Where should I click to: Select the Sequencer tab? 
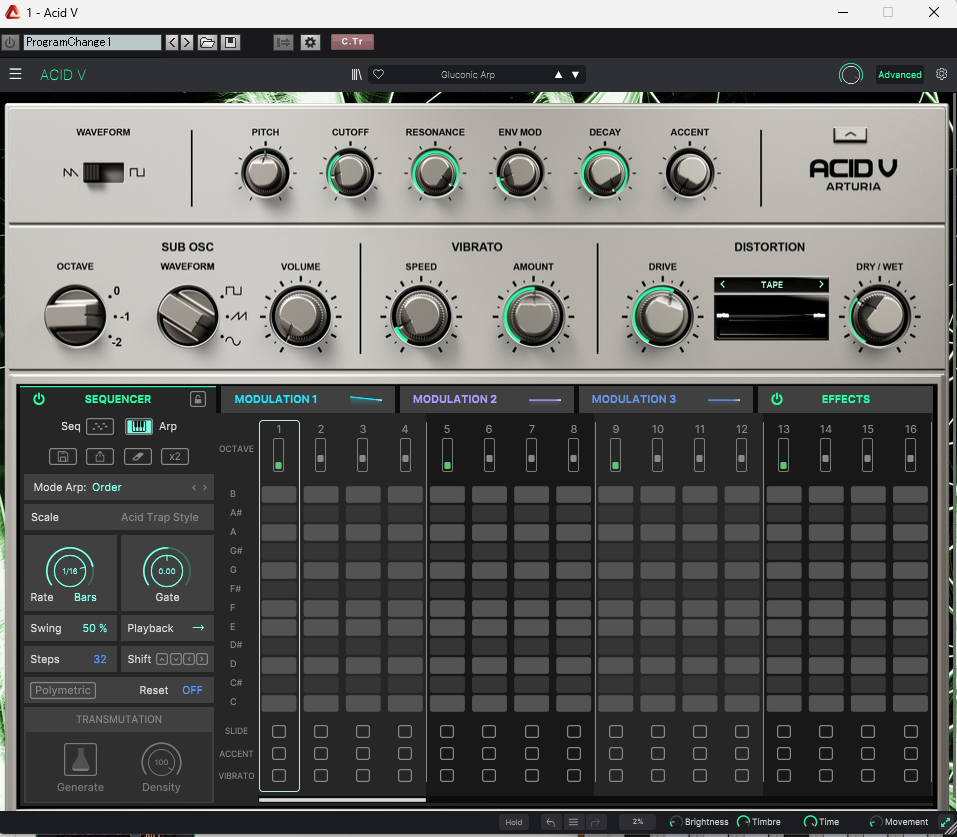118,399
